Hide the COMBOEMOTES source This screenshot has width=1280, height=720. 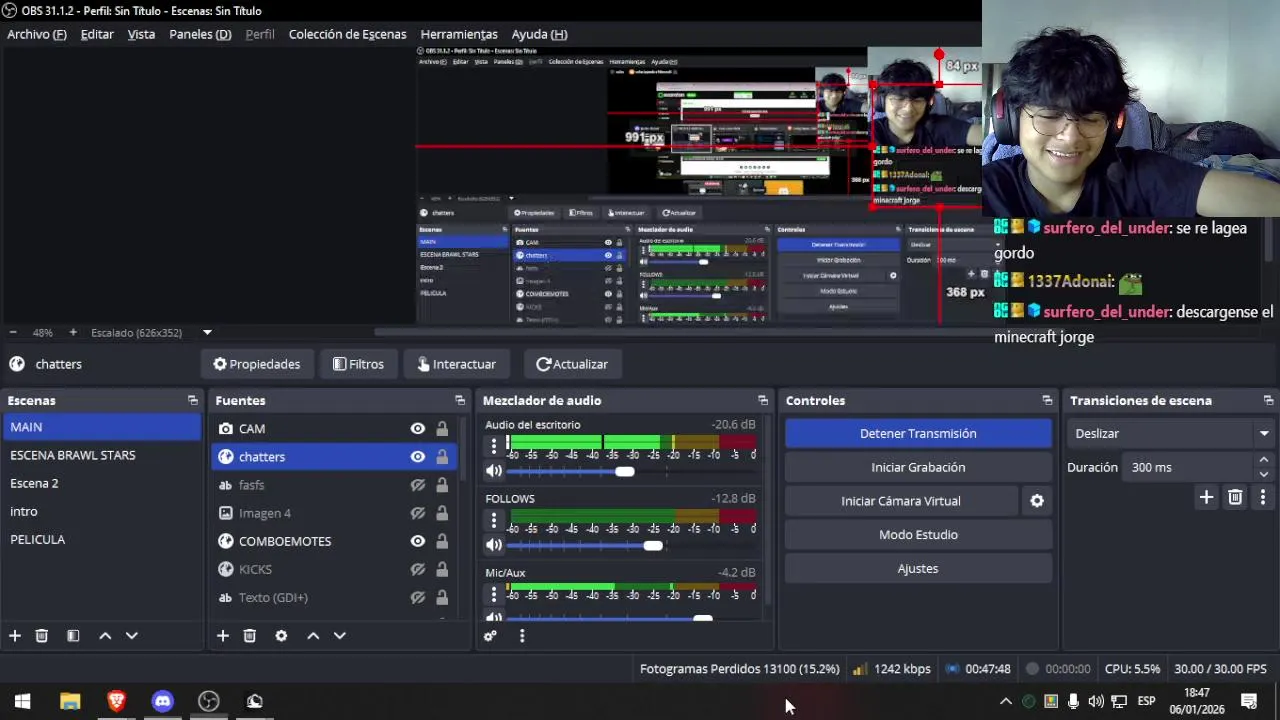tap(418, 541)
